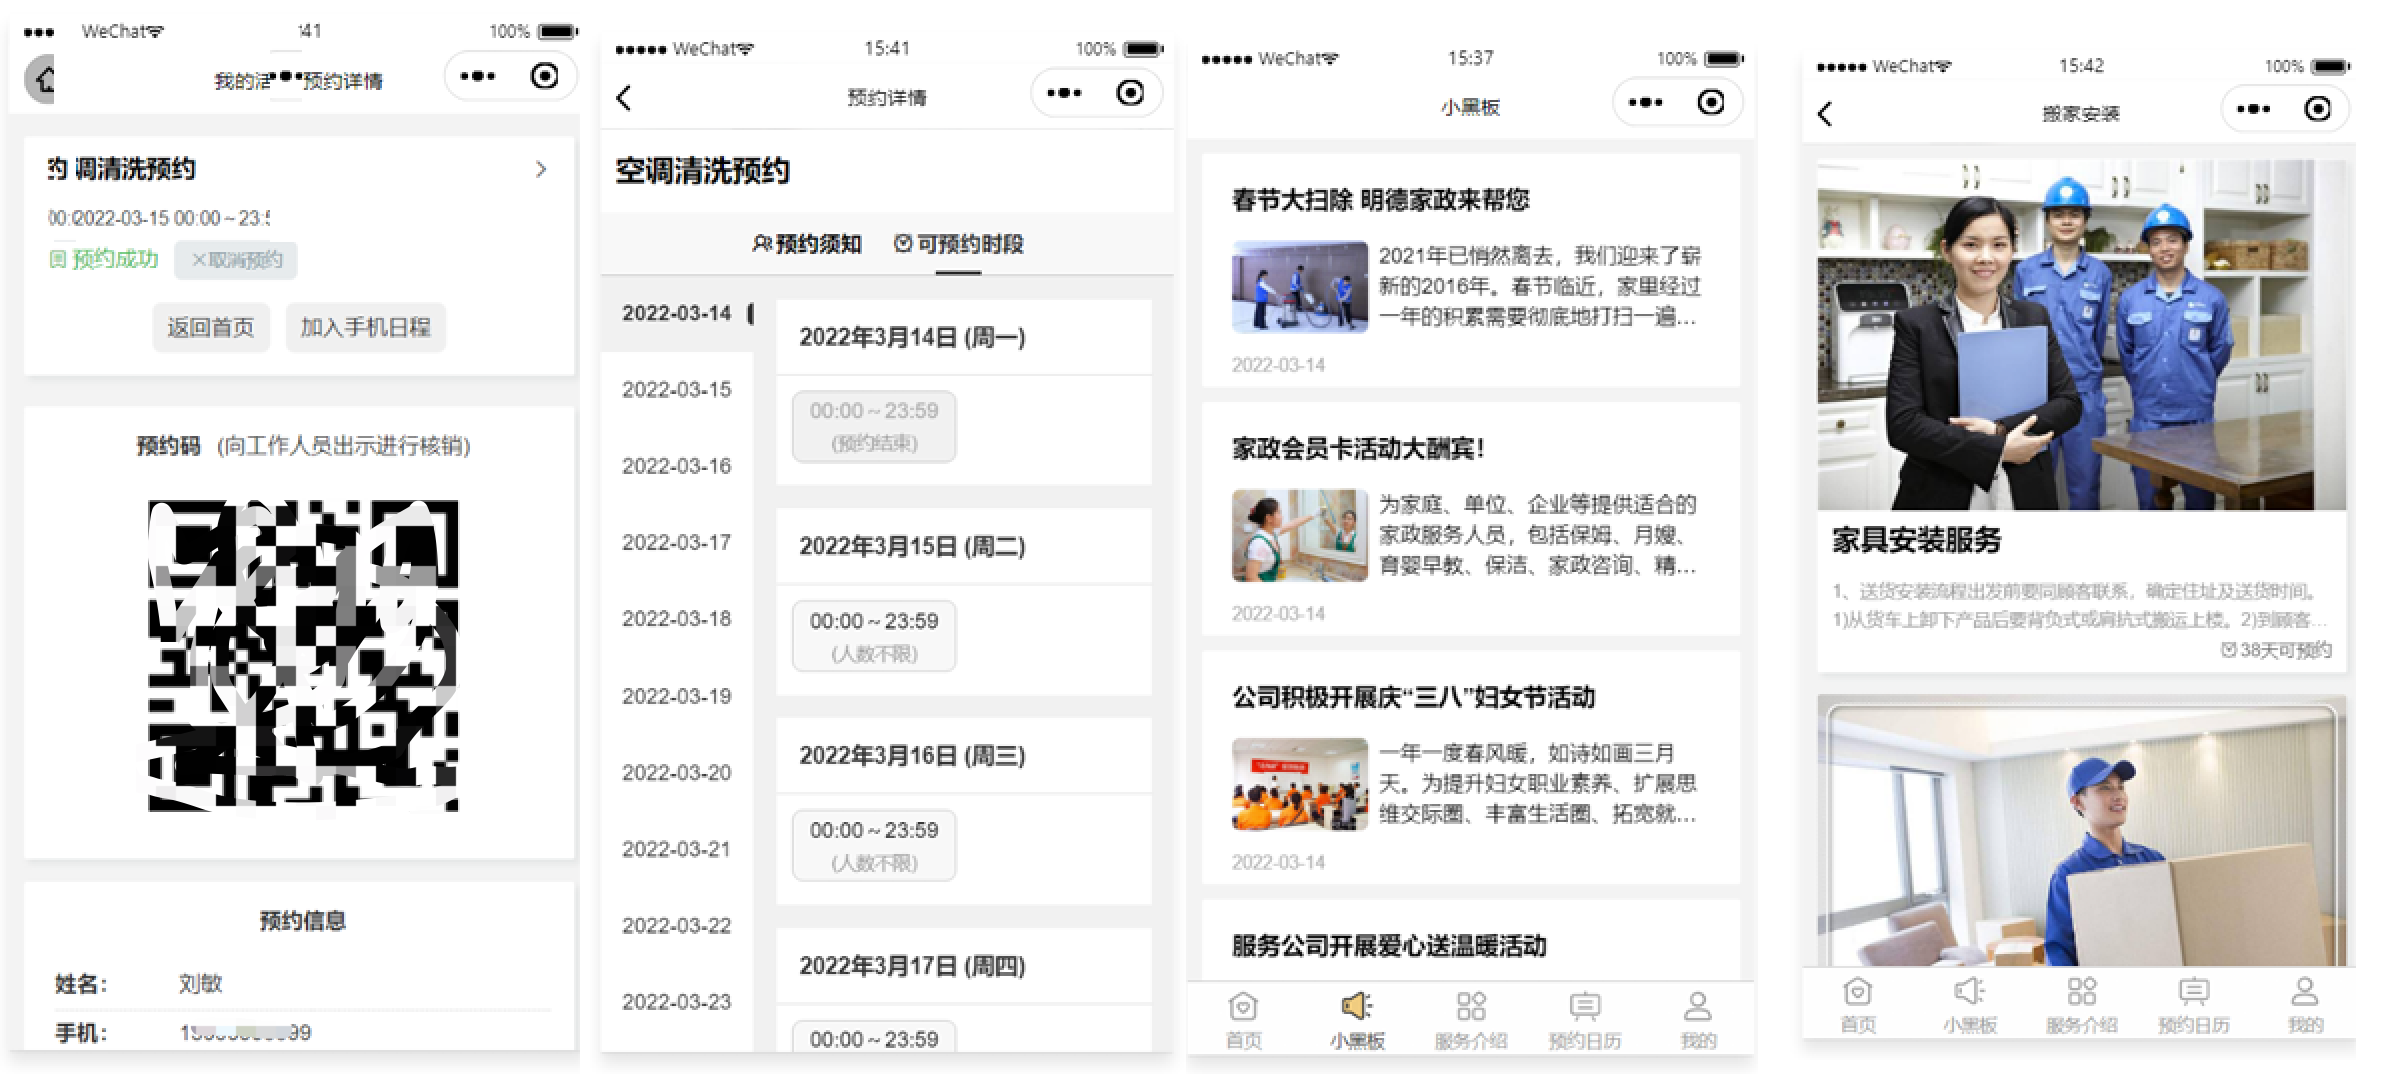
Task: Tap 预约日历 icon in 搬家安装 screen
Action: point(2194,991)
